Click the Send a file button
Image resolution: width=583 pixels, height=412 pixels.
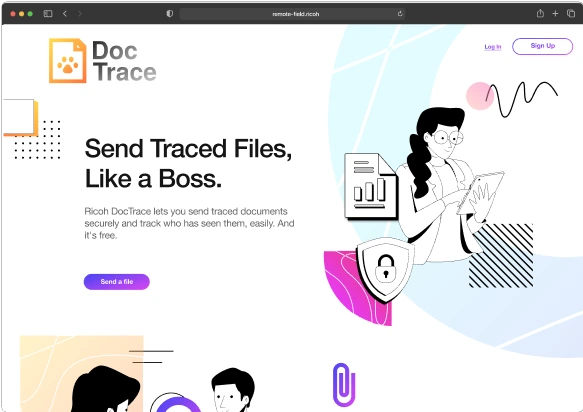117,281
